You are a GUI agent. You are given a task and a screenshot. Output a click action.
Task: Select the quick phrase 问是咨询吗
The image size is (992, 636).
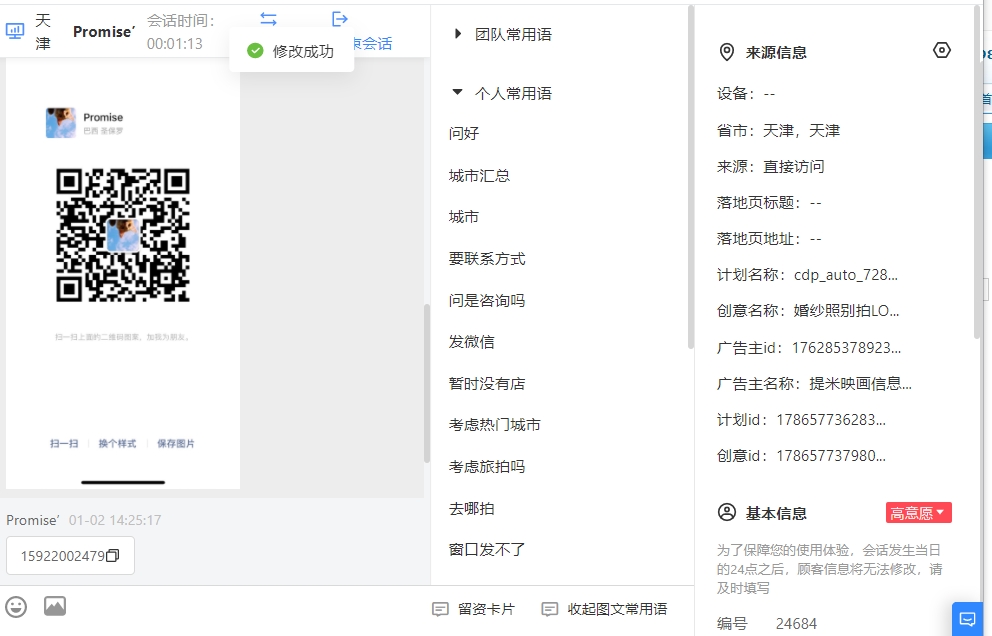(487, 301)
